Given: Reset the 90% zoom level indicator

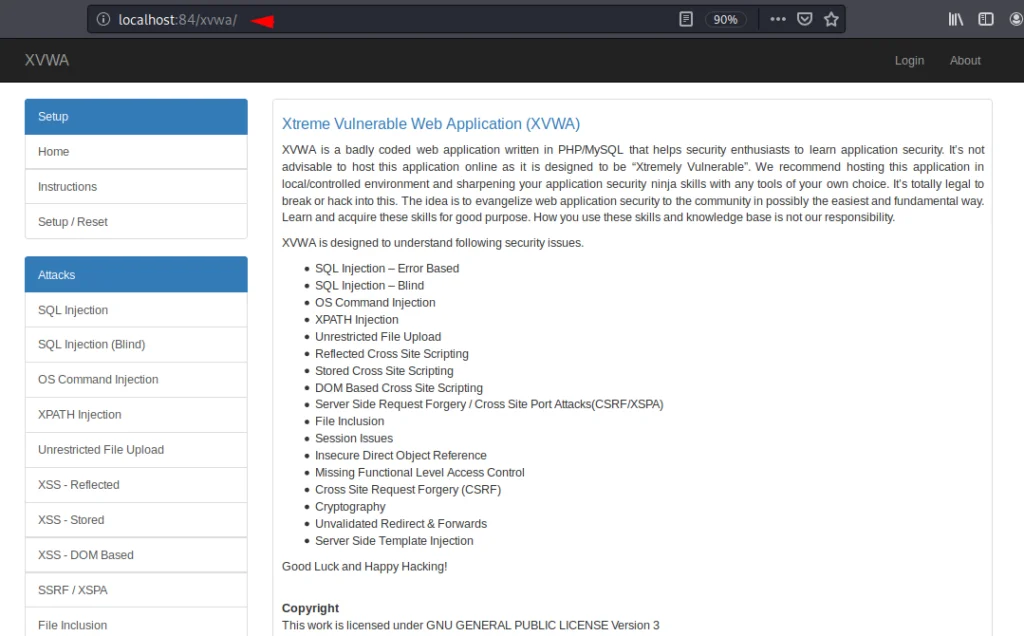Looking at the screenshot, I should 725,20.
